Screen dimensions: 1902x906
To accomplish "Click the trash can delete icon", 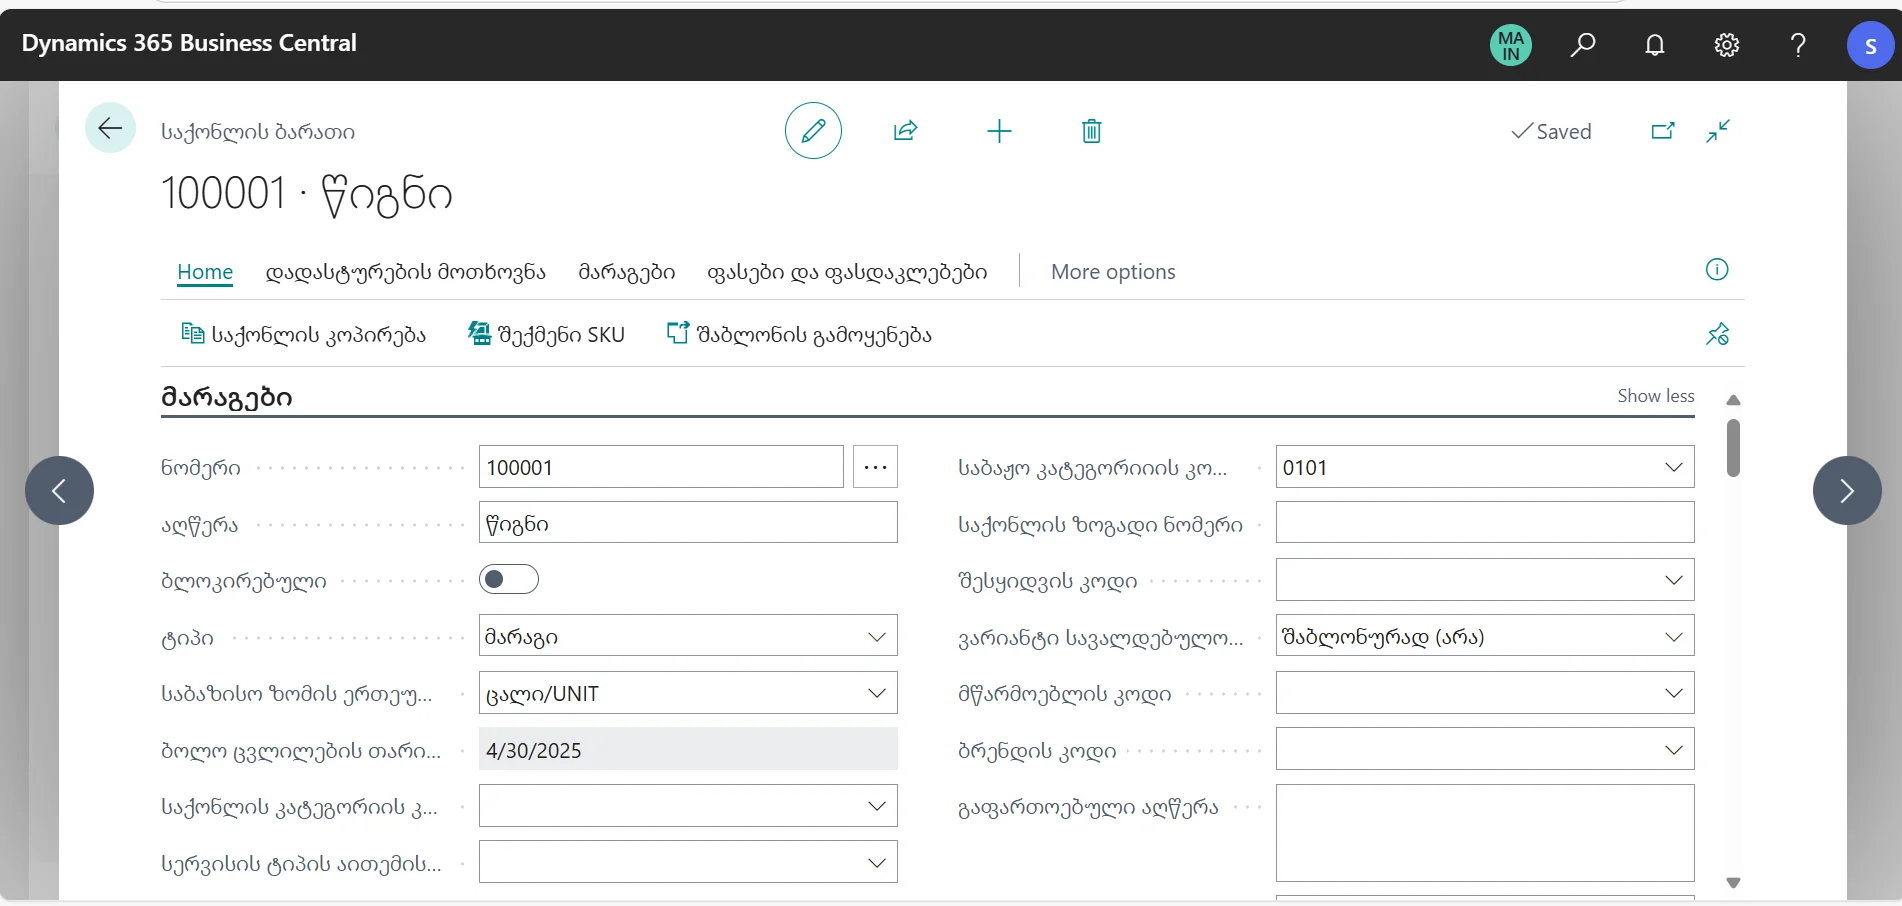I will 1091,131.
